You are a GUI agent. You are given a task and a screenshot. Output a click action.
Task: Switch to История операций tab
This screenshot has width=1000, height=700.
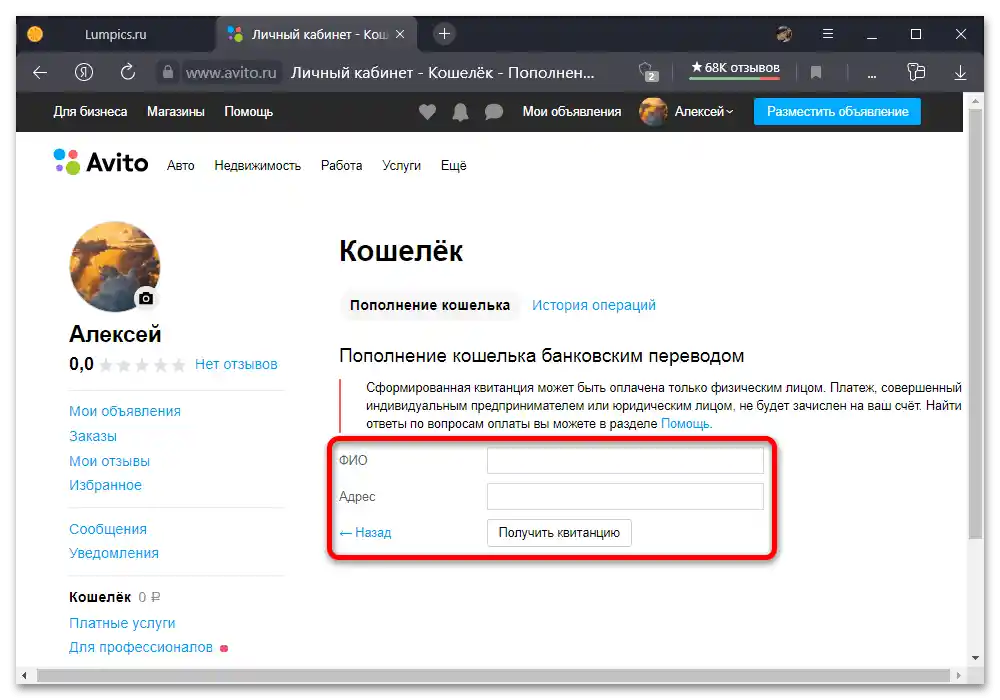click(x=594, y=305)
